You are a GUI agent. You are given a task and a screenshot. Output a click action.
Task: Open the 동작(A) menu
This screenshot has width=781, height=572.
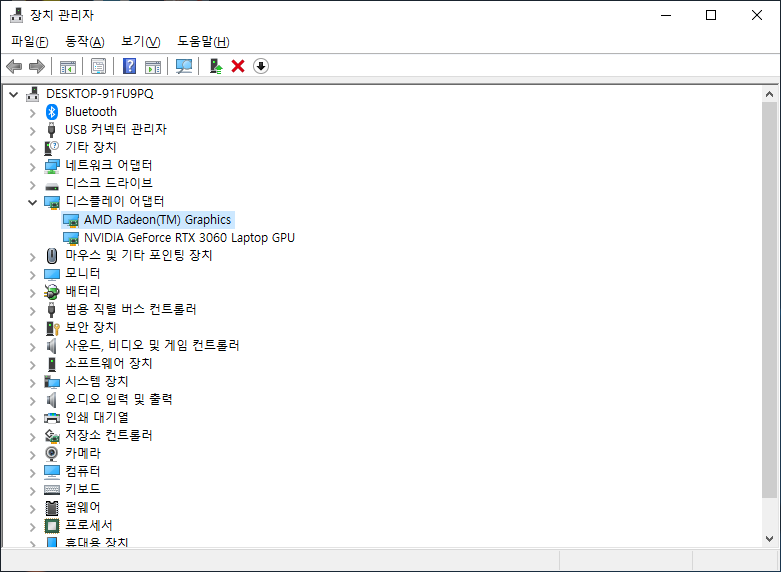[85, 41]
